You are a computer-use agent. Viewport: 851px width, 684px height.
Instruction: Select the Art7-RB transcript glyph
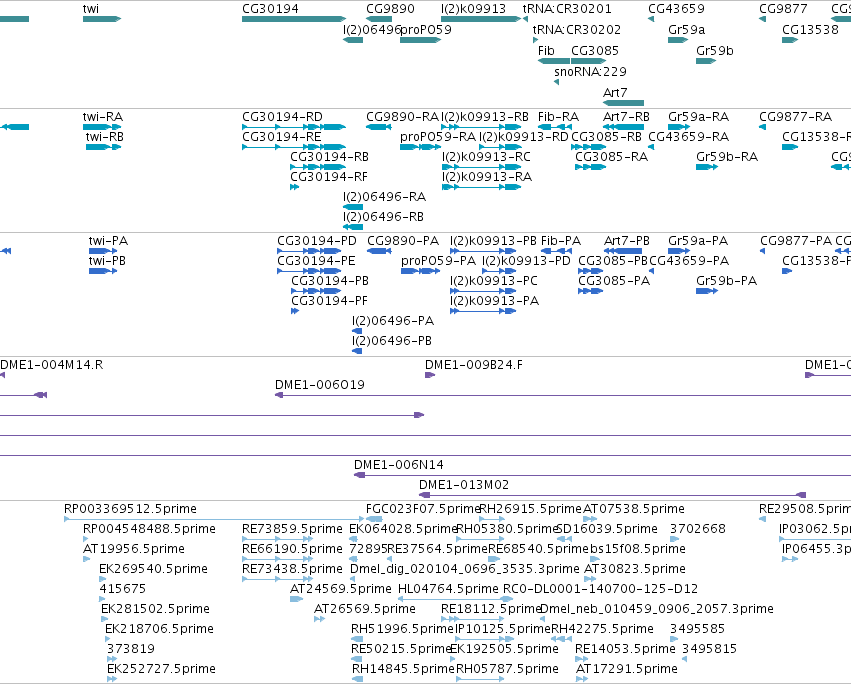pos(624,127)
